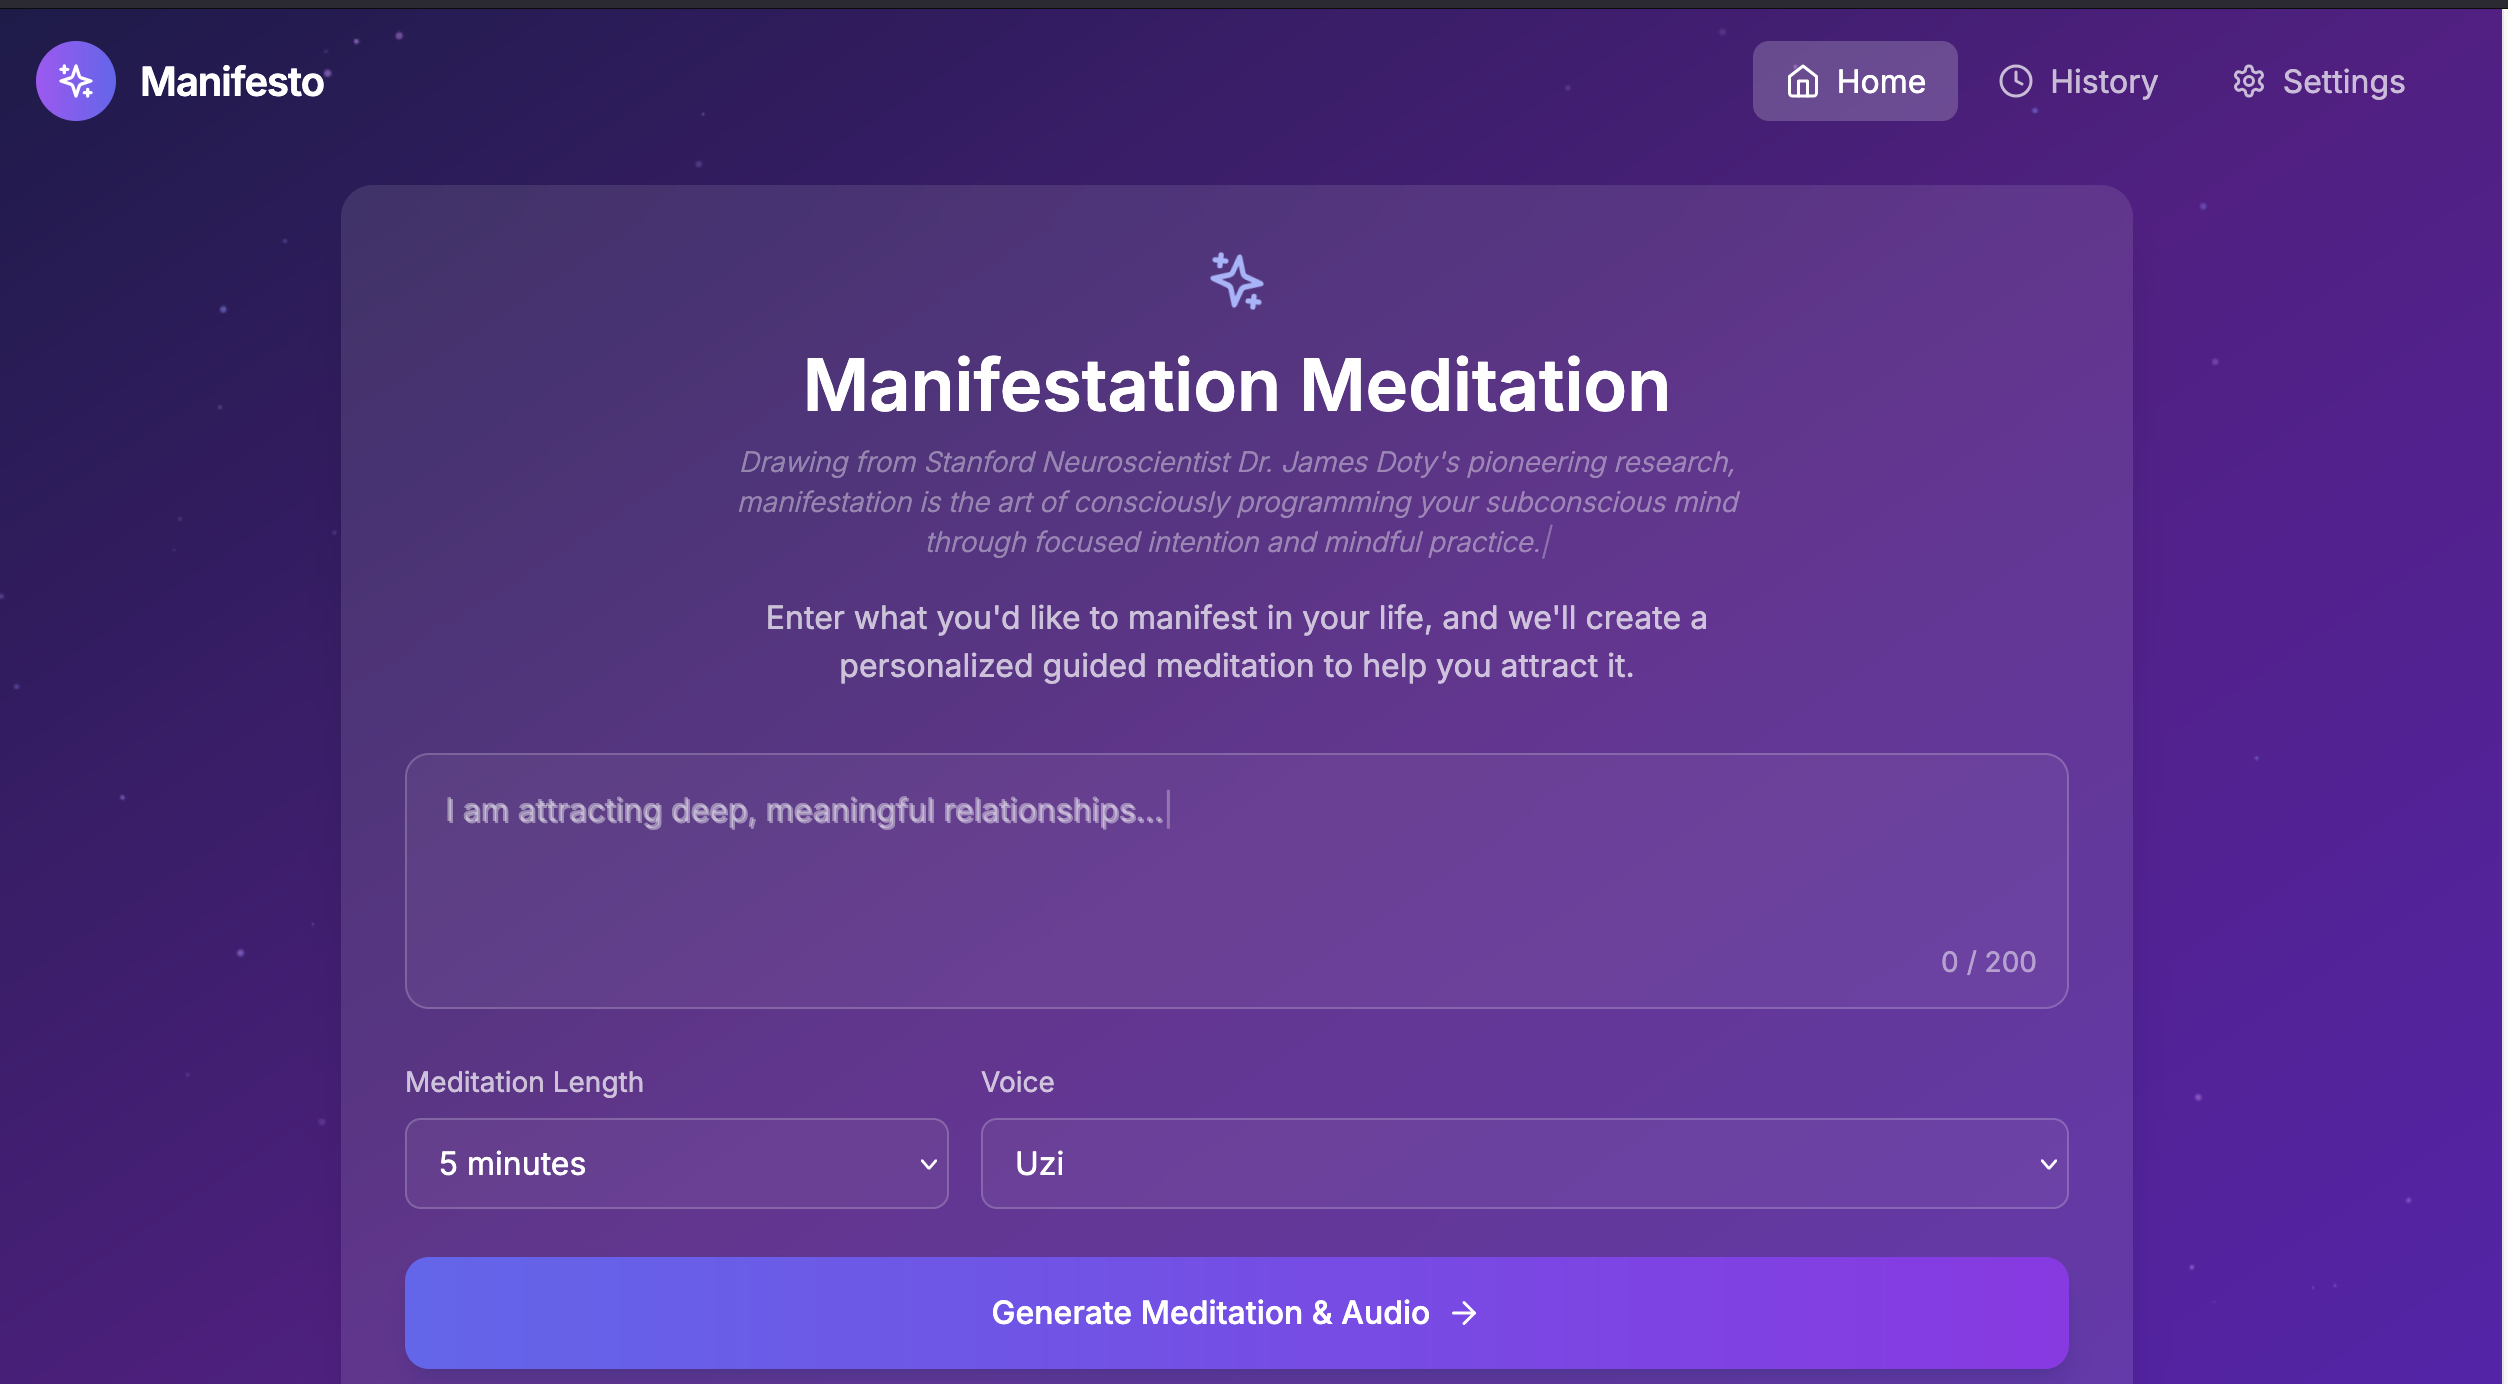This screenshot has height=1384, width=2508.
Task: Click the Manifesto sparkle logo icon
Action: pos(76,81)
